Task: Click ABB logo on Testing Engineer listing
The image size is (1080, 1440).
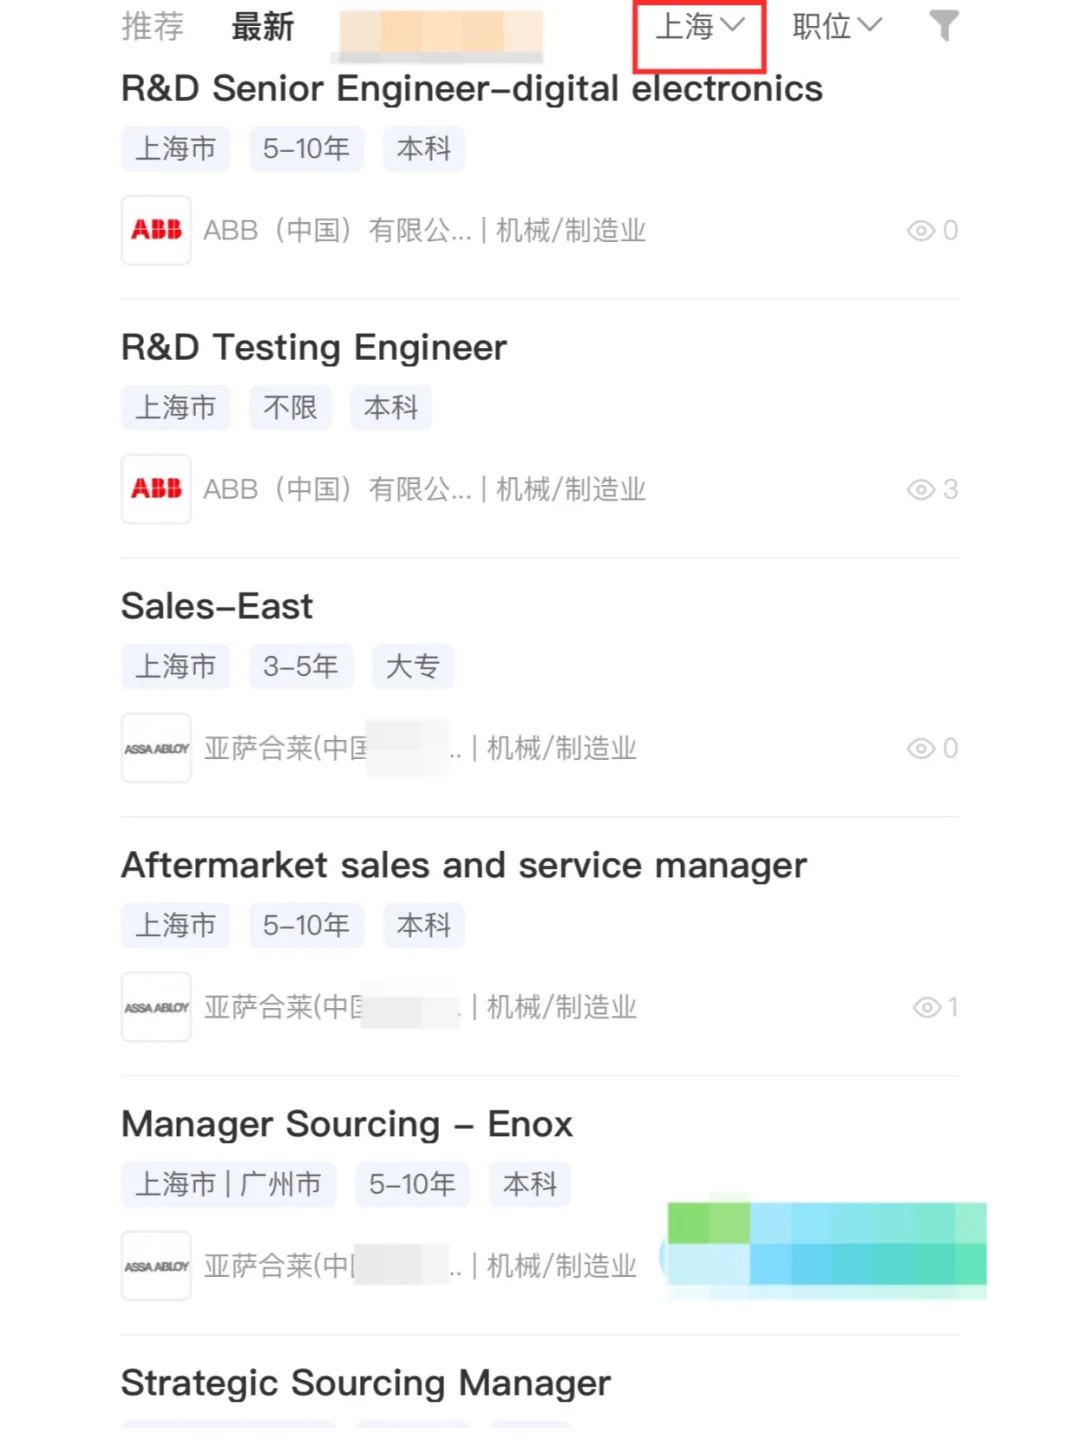Action: tap(156, 489)
